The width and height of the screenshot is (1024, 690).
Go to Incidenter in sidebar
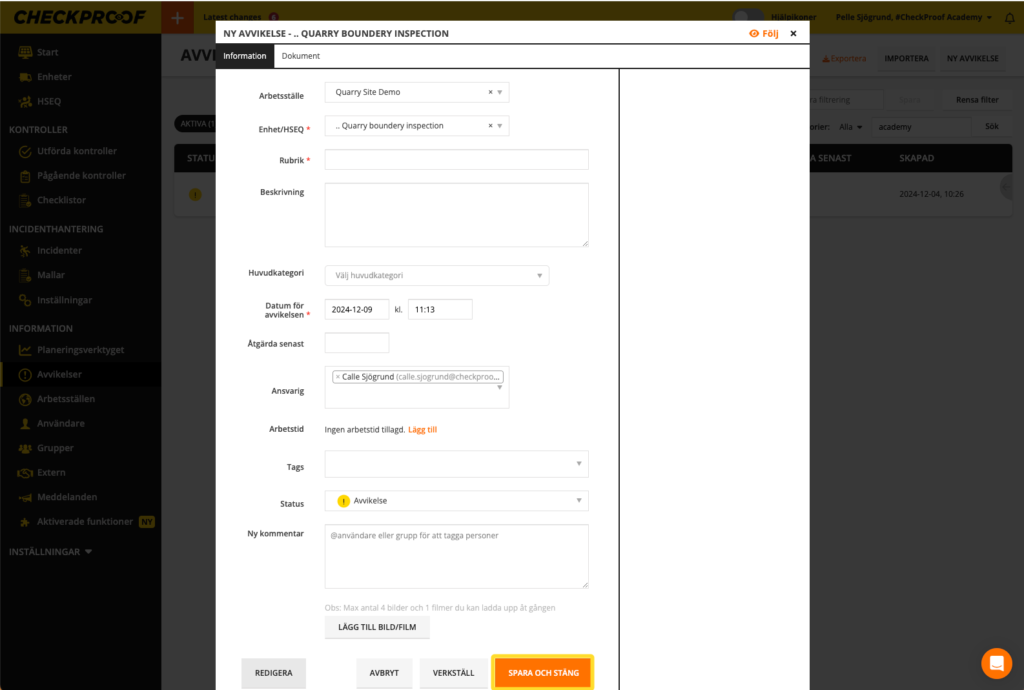click(x=59, y=251)
